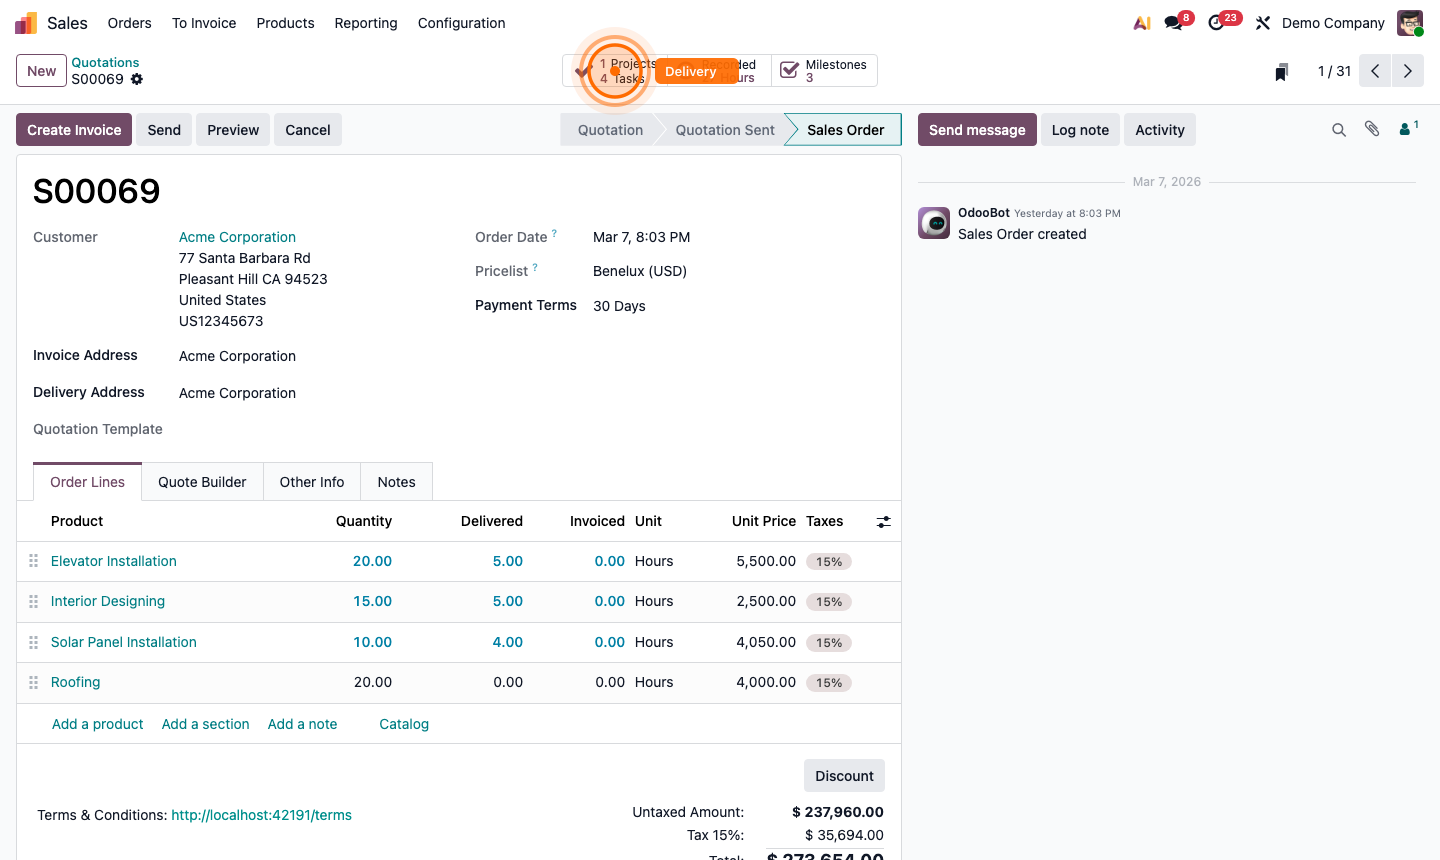The height and width of the screenshot is (860, 1440).
Task: Click the Create Invoice button
Action: 73,129
